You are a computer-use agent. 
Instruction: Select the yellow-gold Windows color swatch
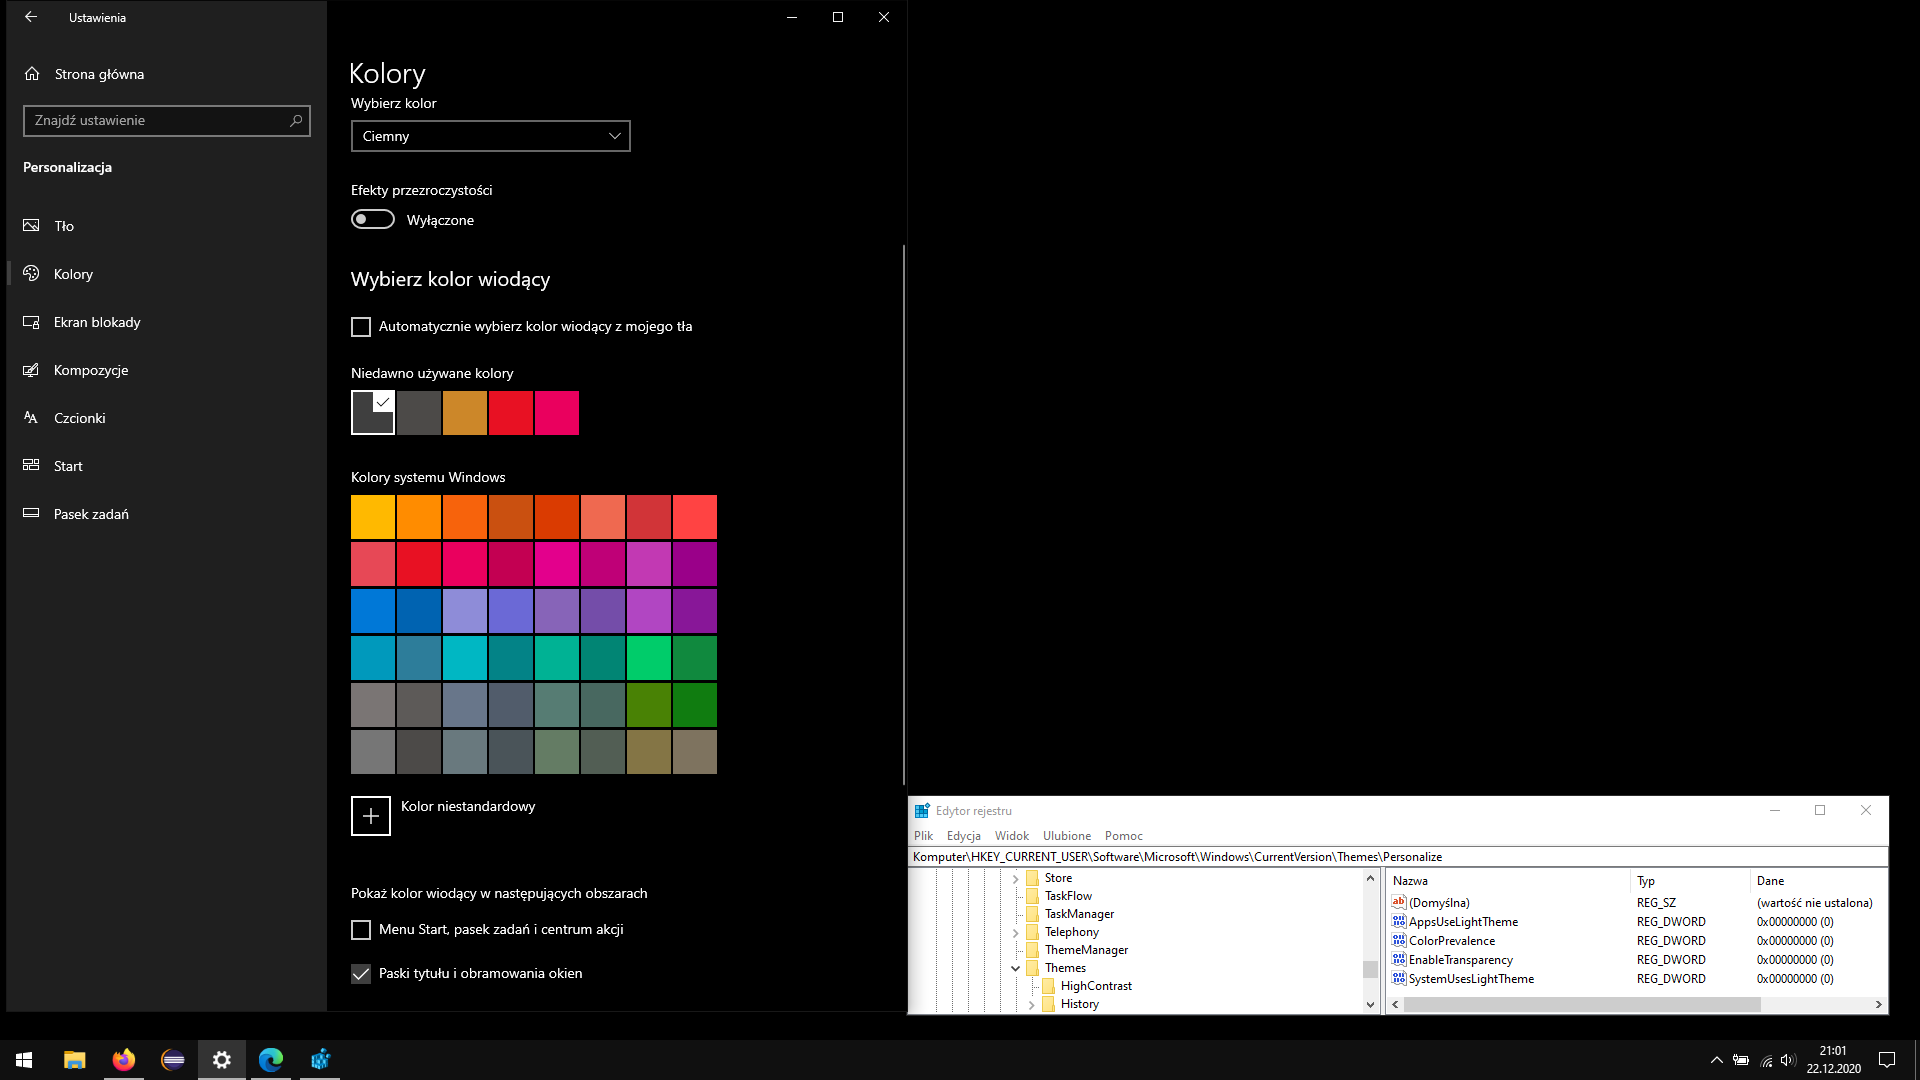pos(373,517)
